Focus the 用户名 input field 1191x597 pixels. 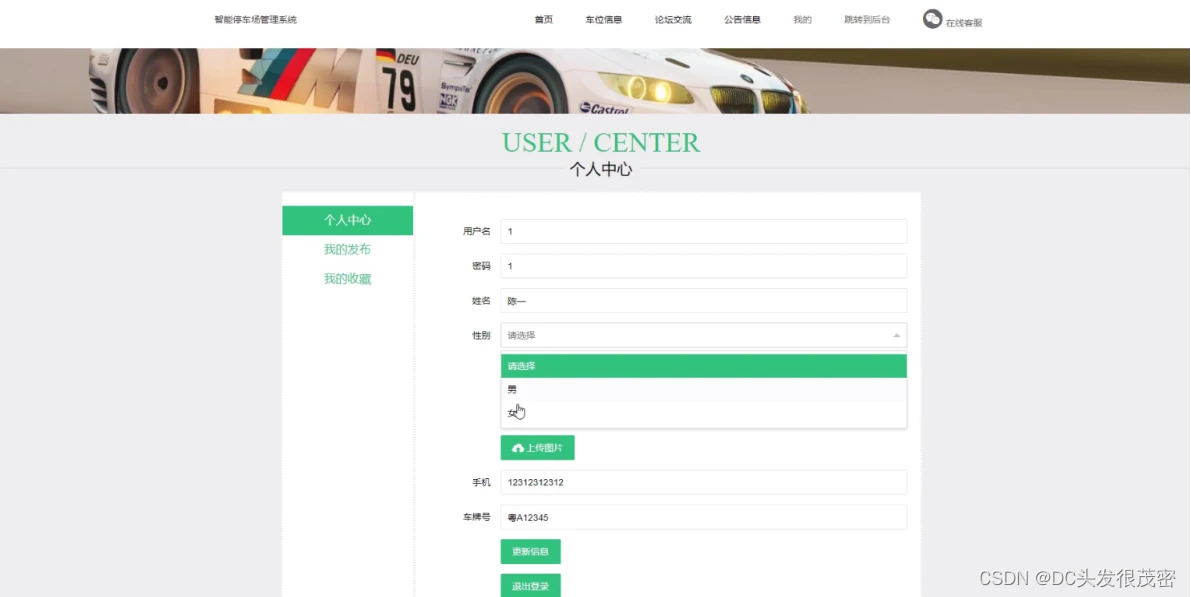tap(703, 232)
